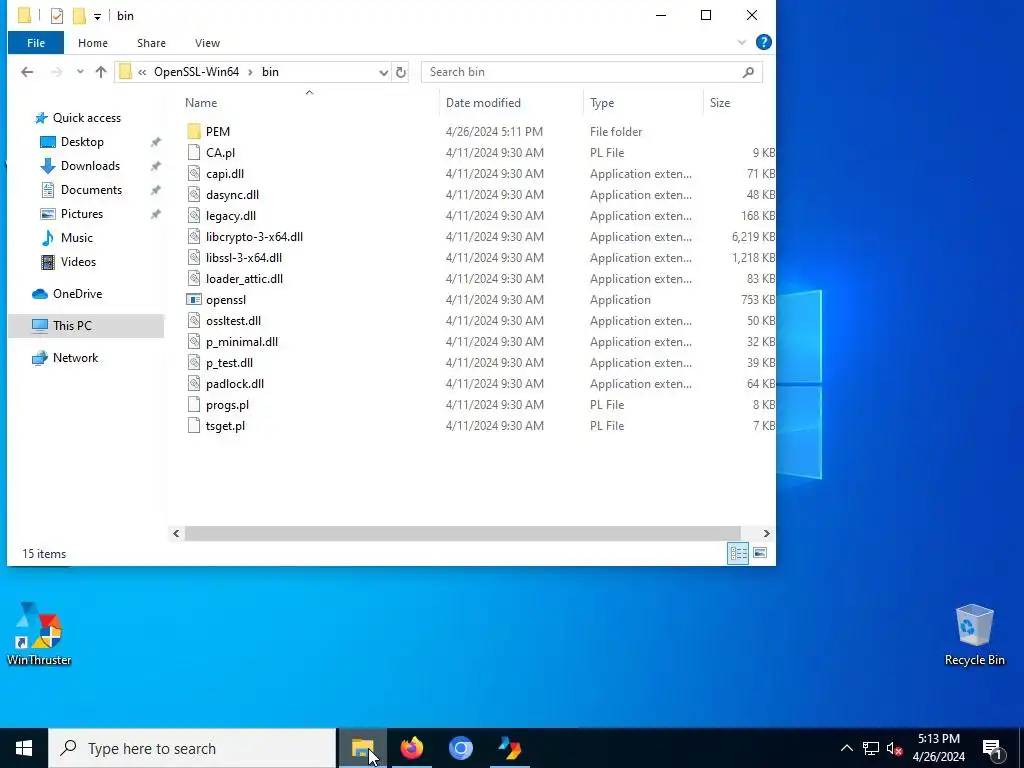The height and width of the screenshot is (768, 1024).
Task: Switch to large thumbnails view layout
Action: (x=760, y=553)
